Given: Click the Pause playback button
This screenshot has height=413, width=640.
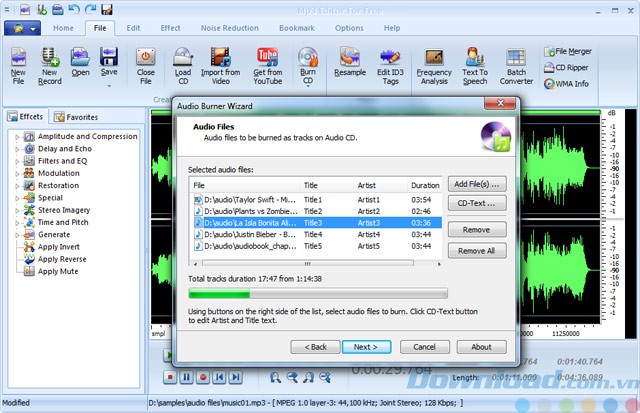Looking at the screenshot, I should pyautogui.click(x=187, y=377).
